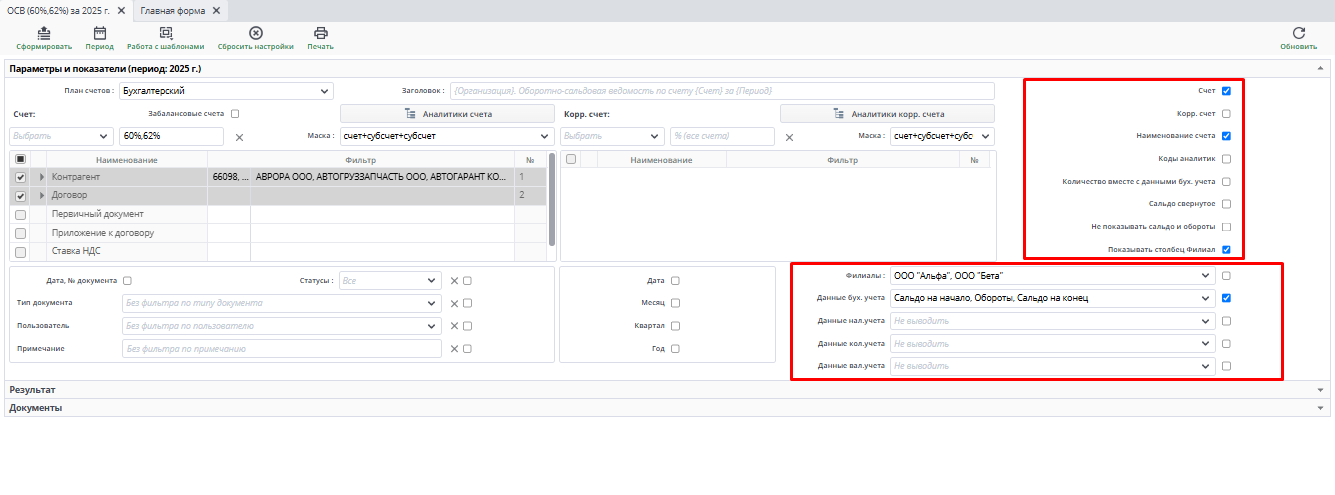Click the Сбросить настройки icon
The width and height of the screenshot is (1335, 495).
point(255,33)
